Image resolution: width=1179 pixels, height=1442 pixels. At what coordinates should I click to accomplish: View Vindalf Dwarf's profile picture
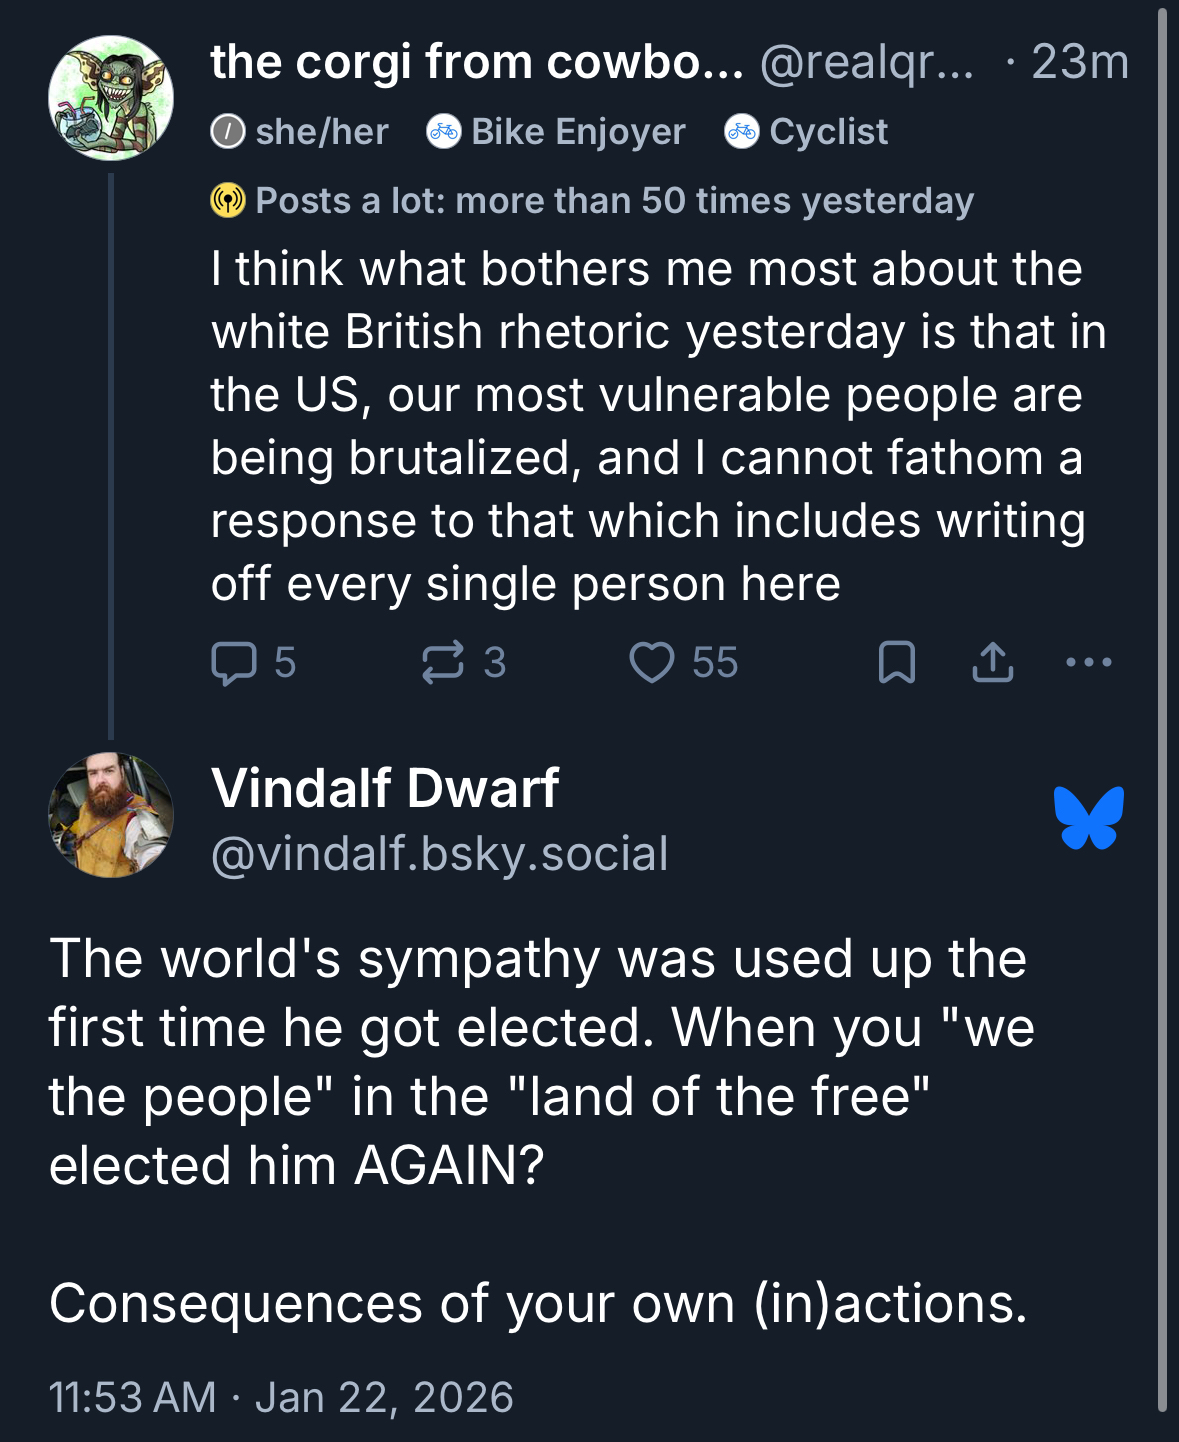(111, 815)
